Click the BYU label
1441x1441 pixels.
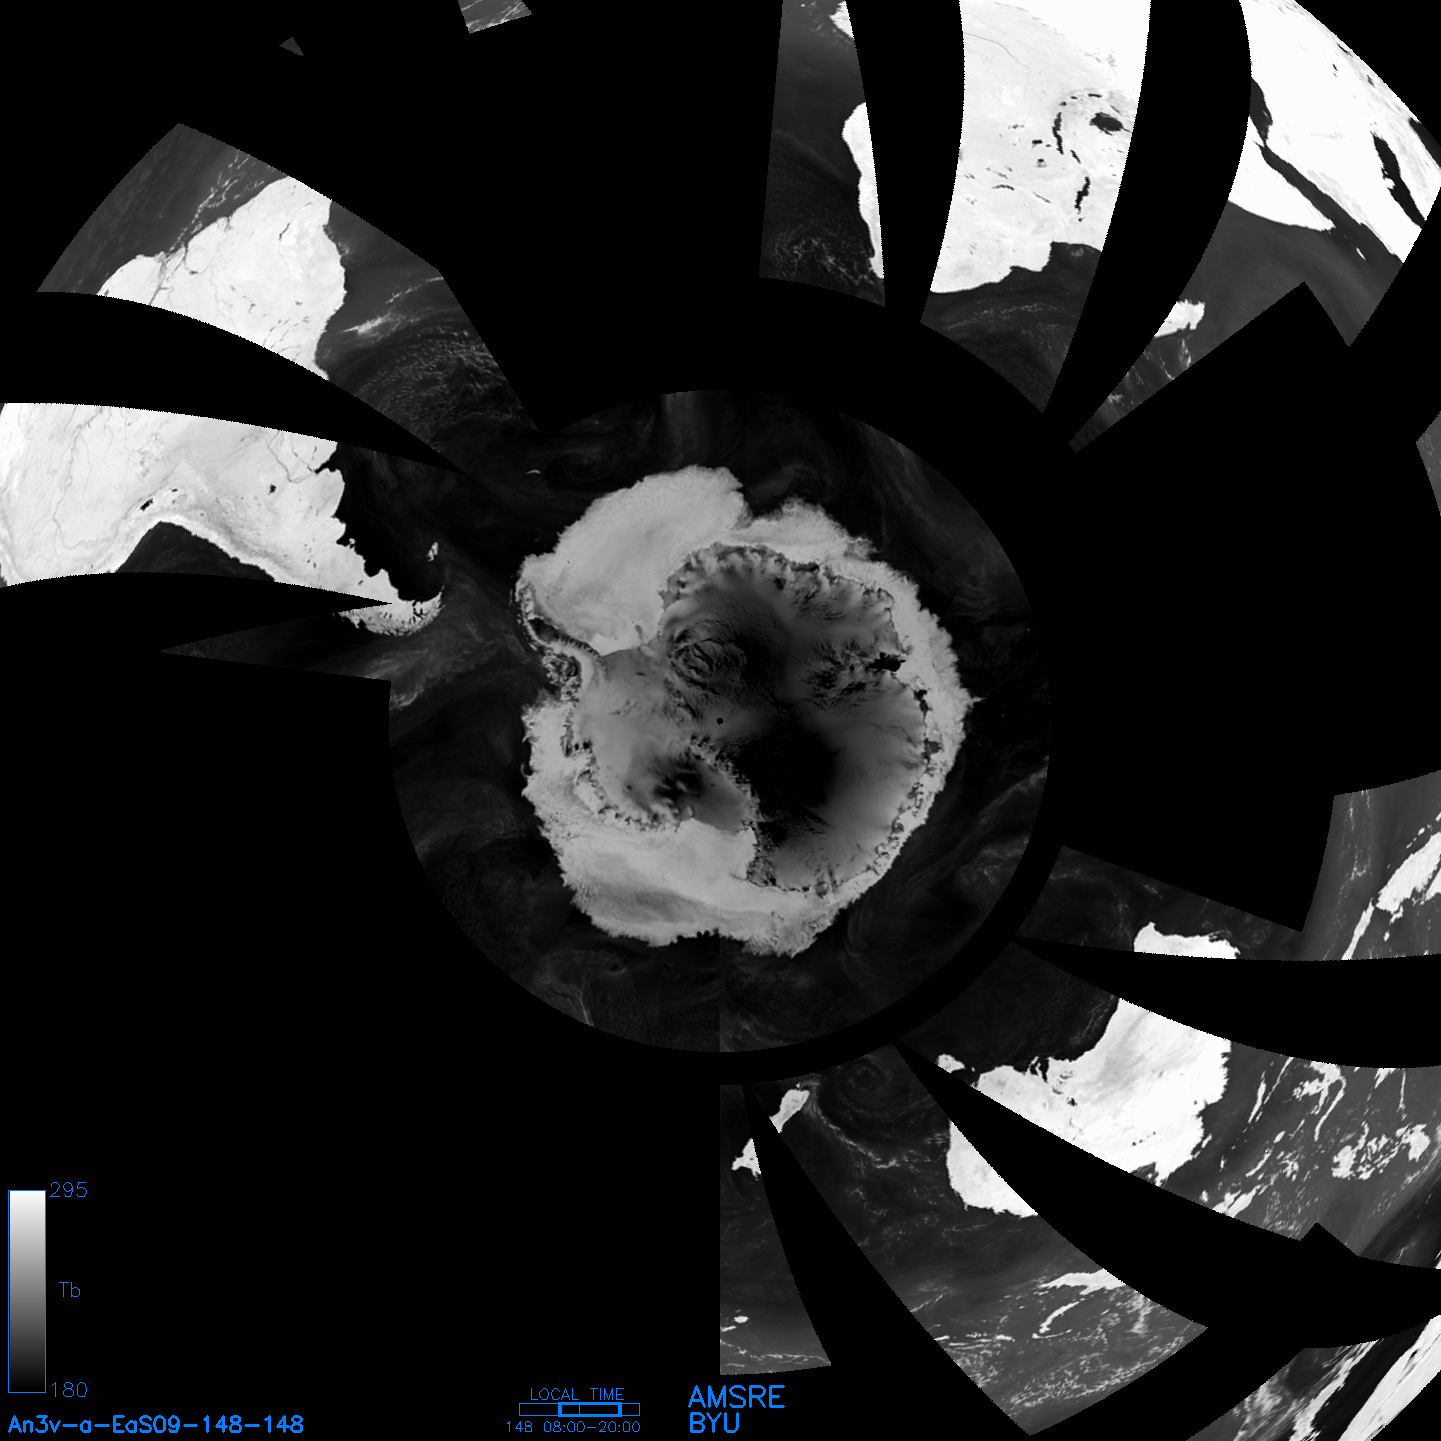pos(714,1423)
